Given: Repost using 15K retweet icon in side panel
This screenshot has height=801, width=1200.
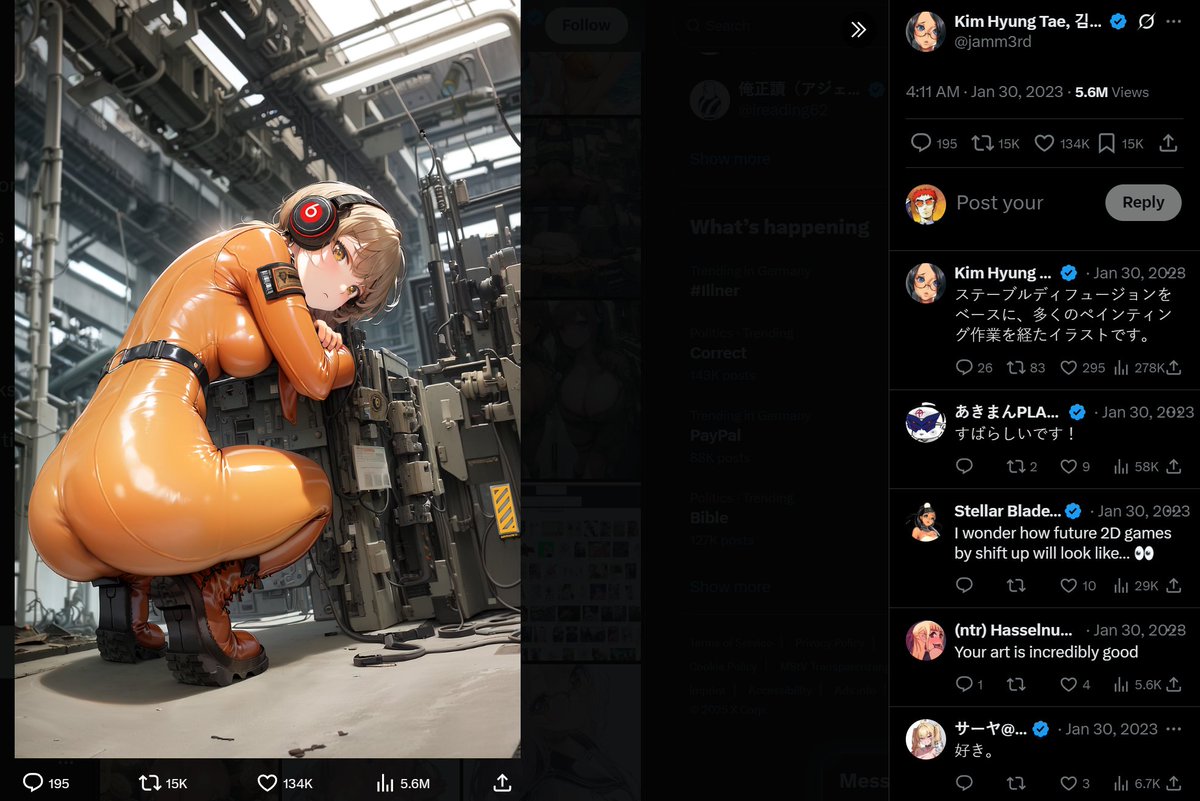Looking at the screenshot, I should click(995, 143).
